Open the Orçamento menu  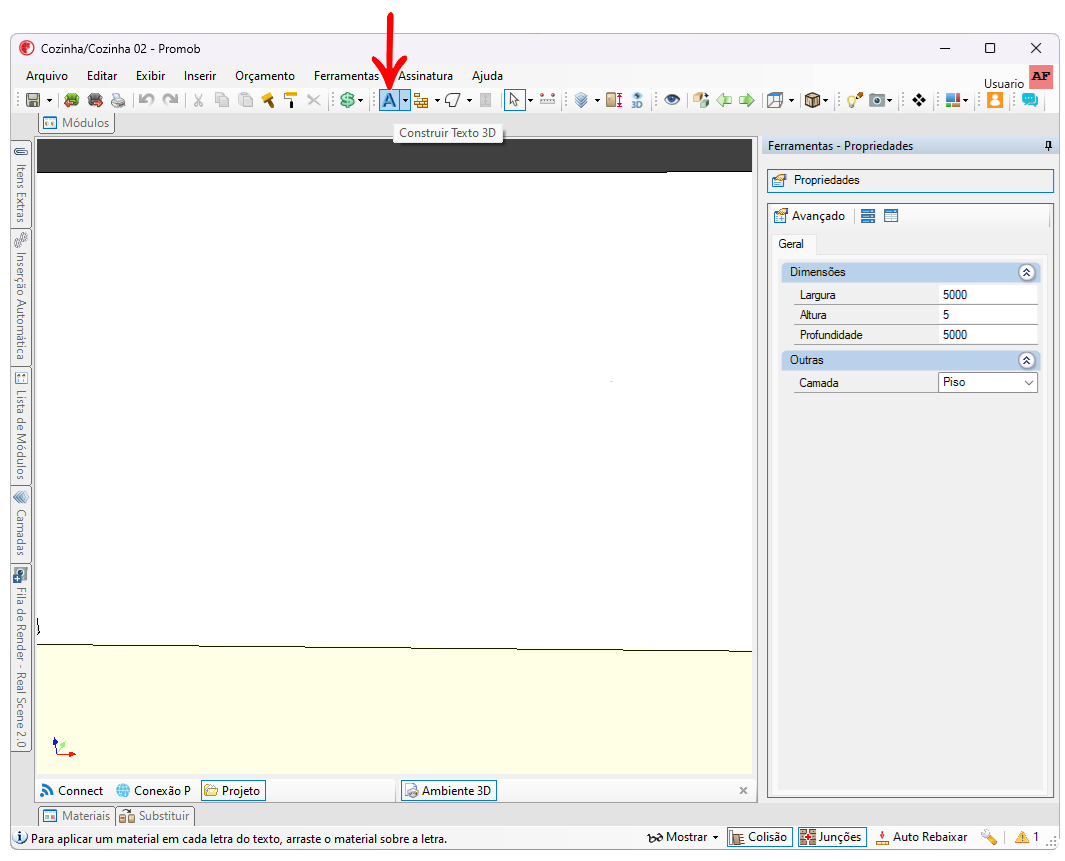tap(265, 76)
